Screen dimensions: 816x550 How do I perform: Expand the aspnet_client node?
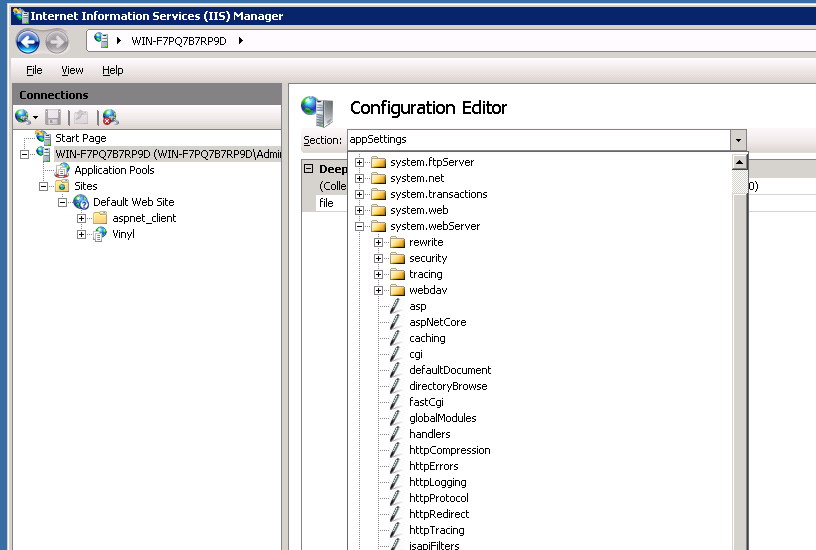click(x=82, y=219)
